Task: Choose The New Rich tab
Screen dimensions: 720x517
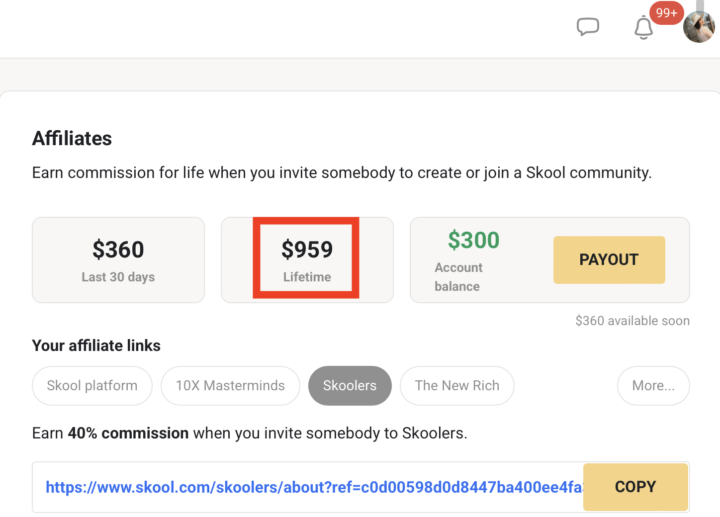Action: point(457,385)
